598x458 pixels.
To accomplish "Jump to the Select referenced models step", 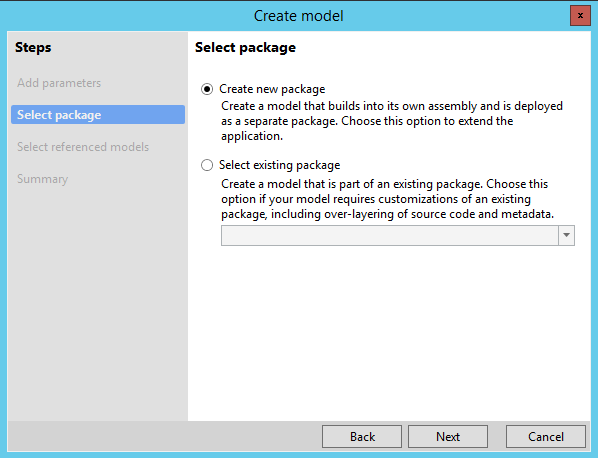I will point(83,147).
